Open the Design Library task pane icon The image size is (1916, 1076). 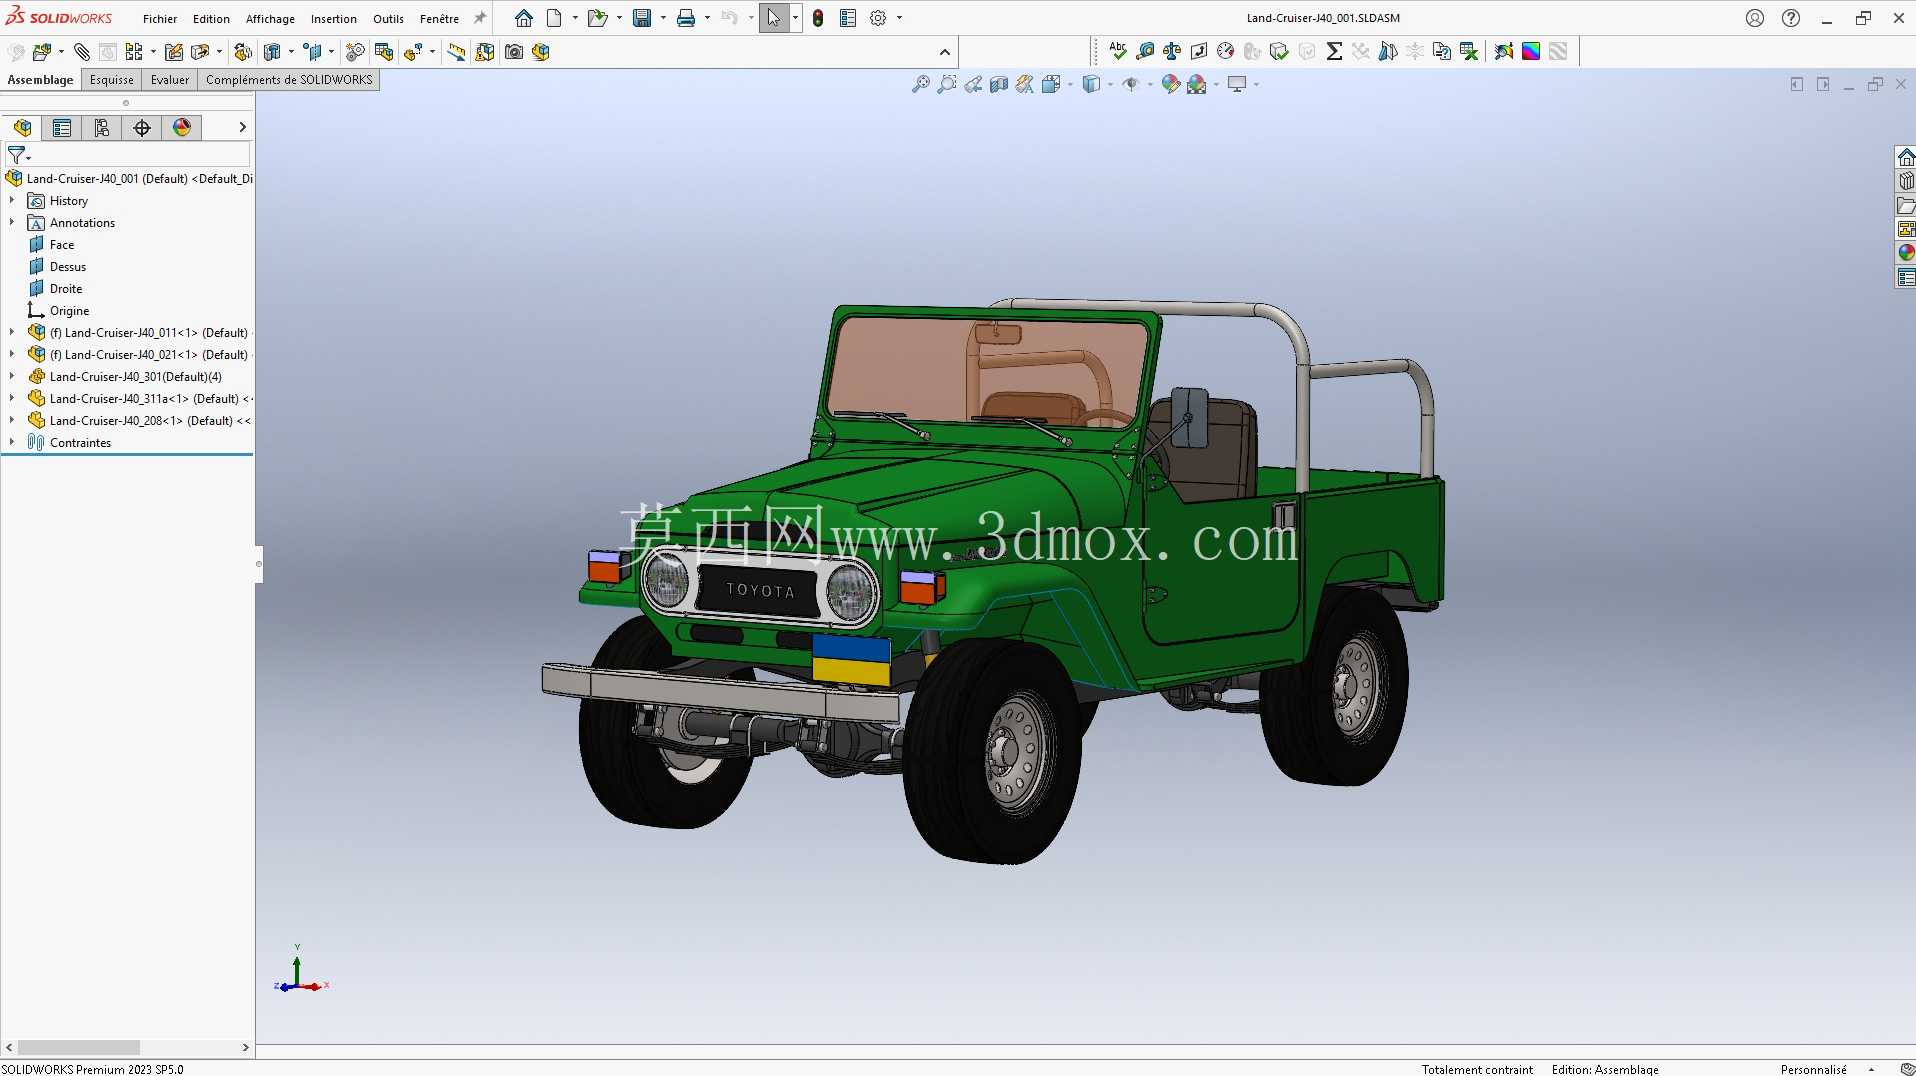[1906, 181]
